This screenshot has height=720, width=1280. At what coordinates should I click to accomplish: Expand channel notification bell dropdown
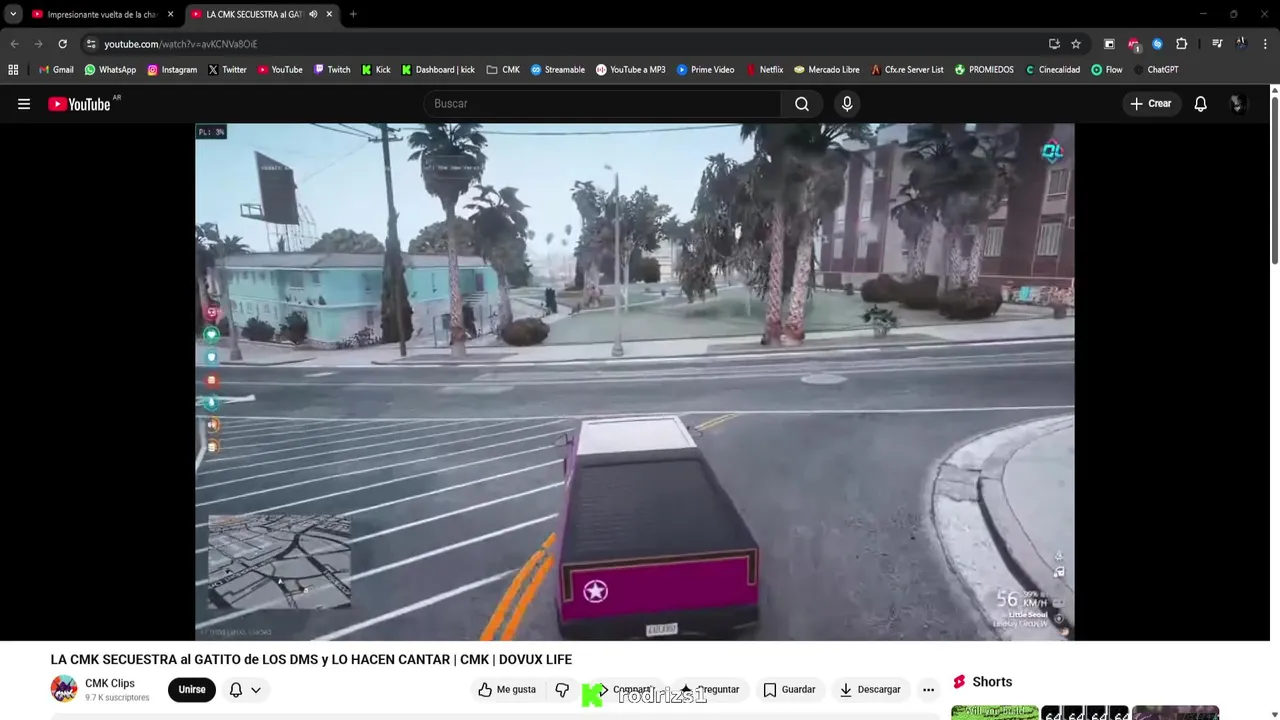click(244, 689)
